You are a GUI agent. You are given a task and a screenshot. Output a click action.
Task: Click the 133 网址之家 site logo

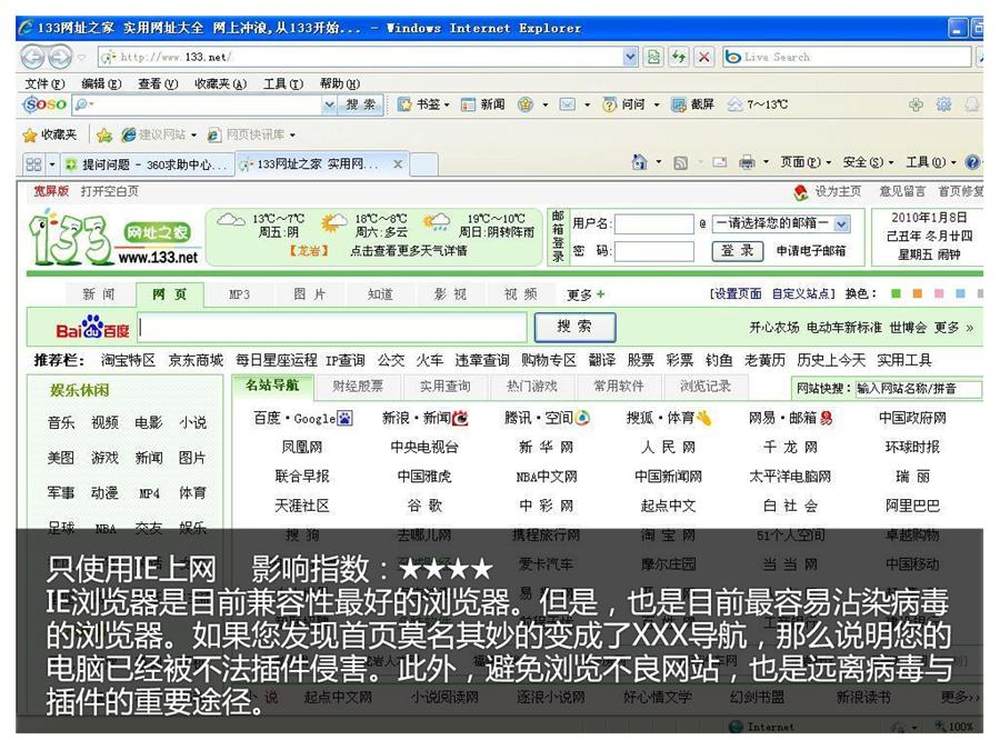click(115, 239)
